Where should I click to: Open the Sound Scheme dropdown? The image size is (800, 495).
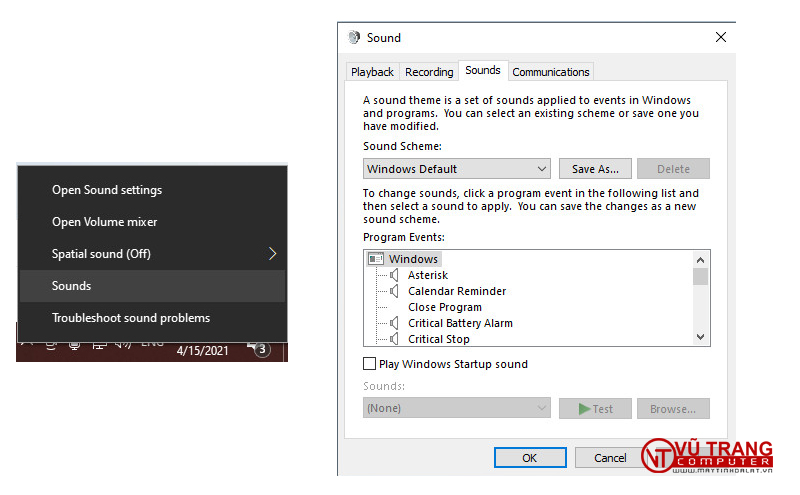click(457, 169)
